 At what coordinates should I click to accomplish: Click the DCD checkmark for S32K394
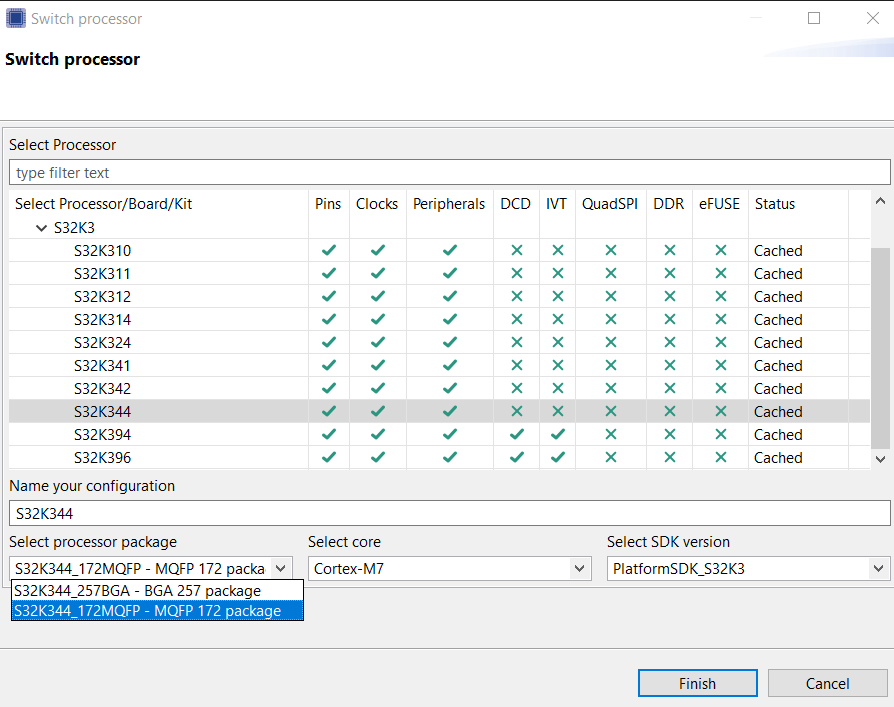[x=516, y=435]
